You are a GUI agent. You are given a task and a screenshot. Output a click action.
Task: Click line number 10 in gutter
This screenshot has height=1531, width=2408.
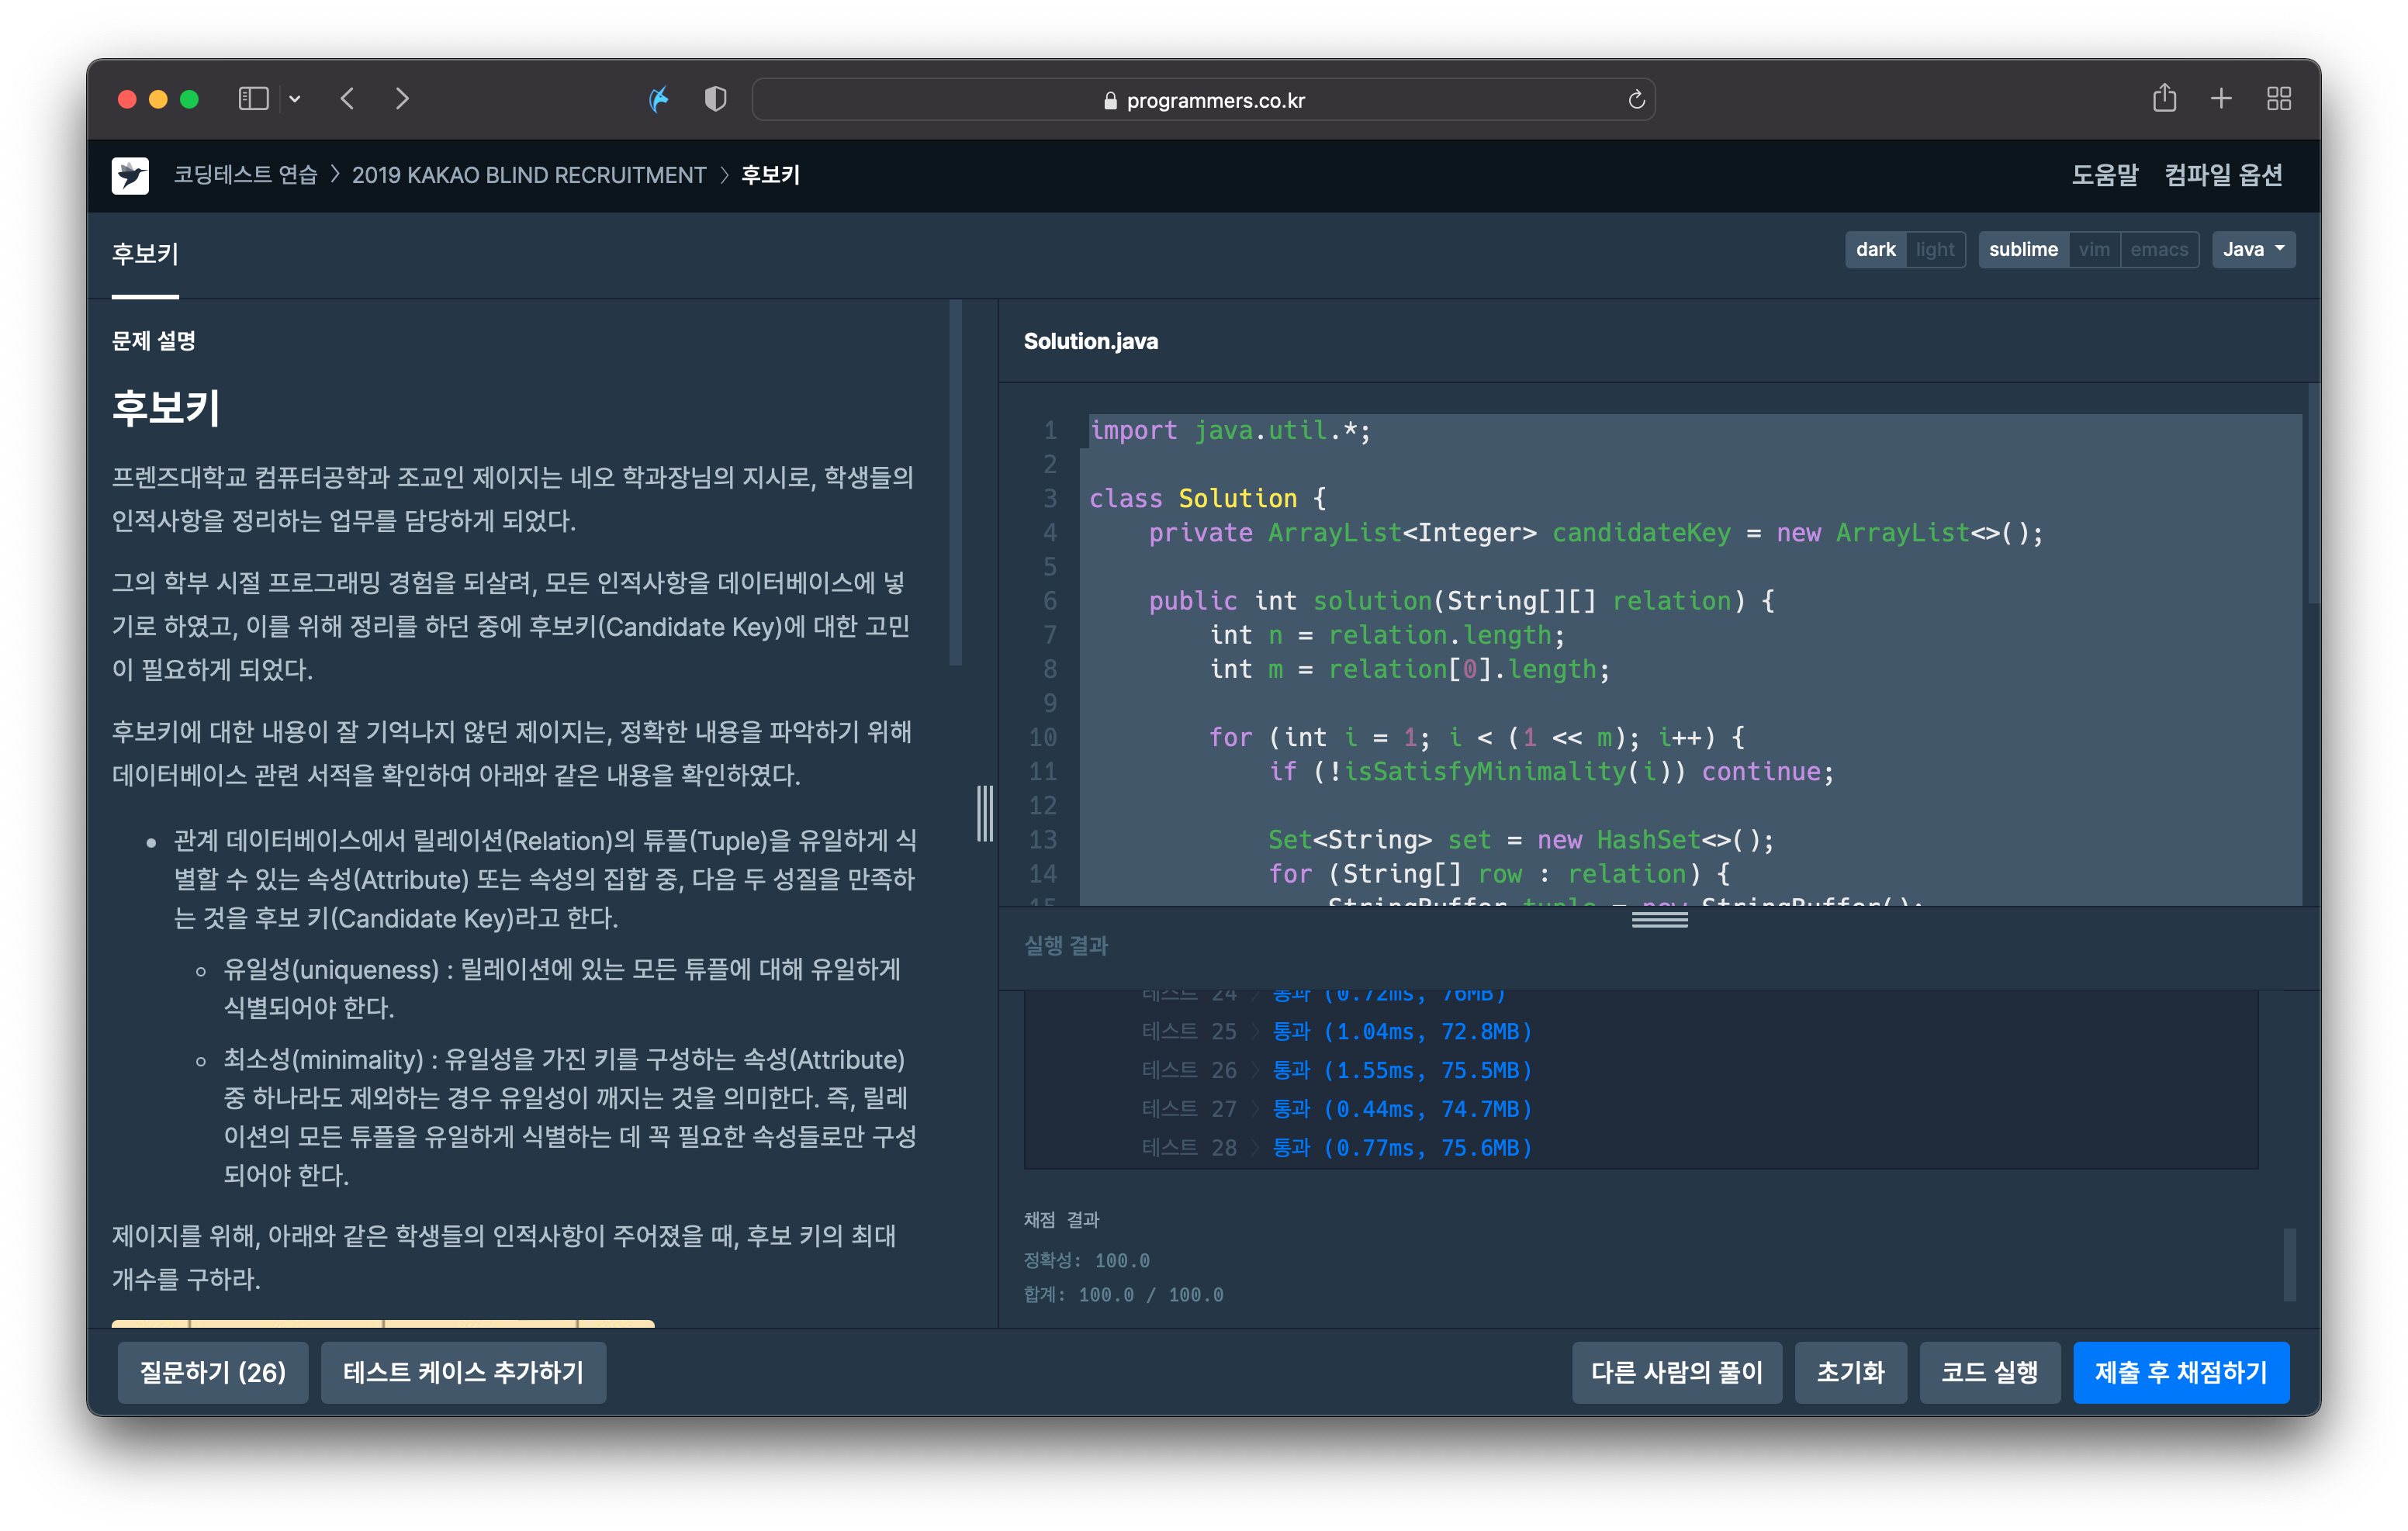pos(1042,738)
